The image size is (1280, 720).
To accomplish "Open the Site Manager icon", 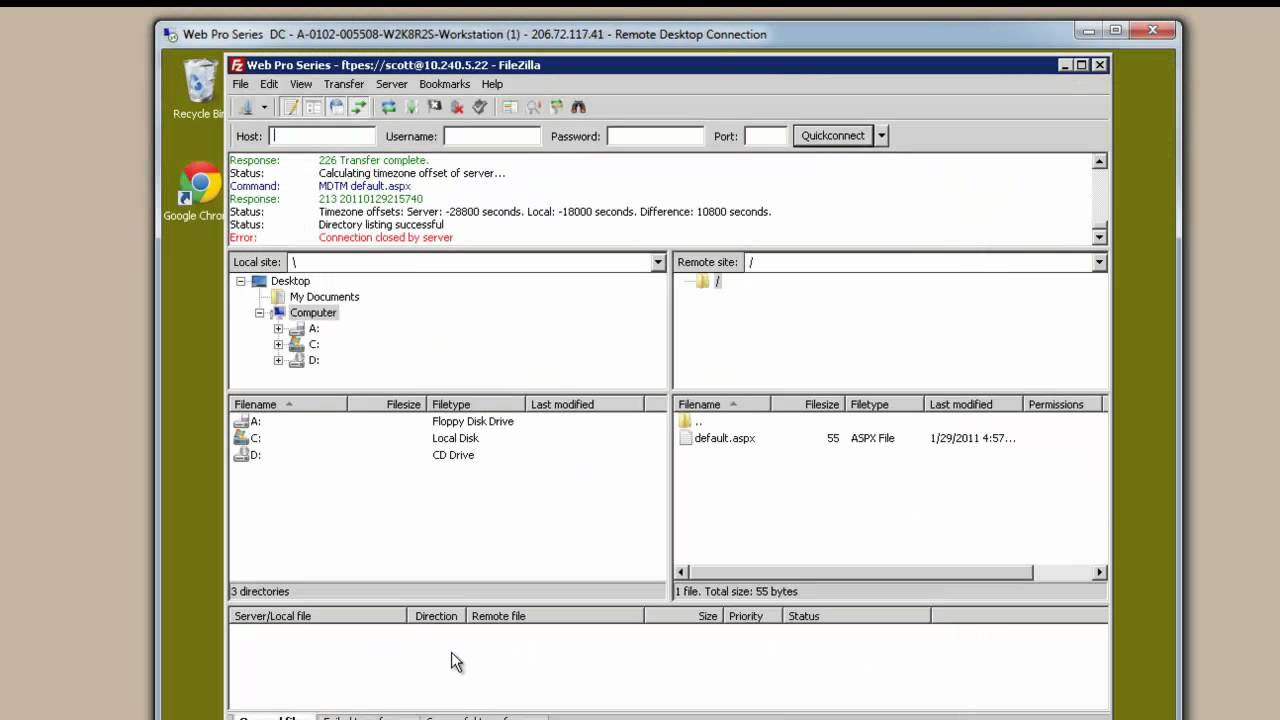I will pos(246,107).
